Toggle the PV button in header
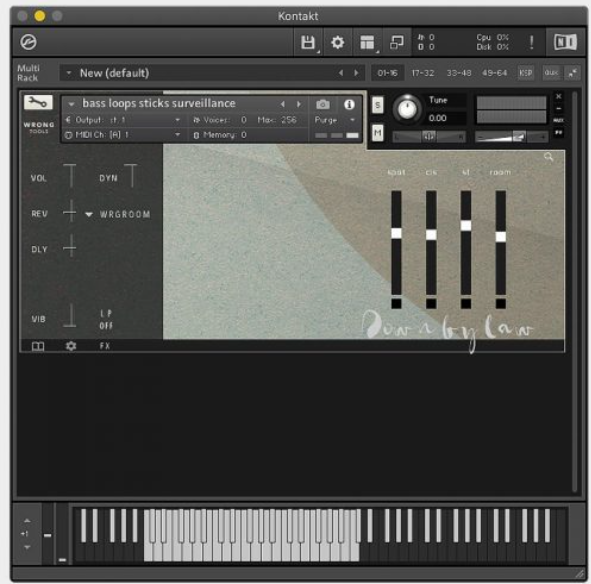This screenshot has width=591, height=584. pyautogui.click(x=559, y=133)
